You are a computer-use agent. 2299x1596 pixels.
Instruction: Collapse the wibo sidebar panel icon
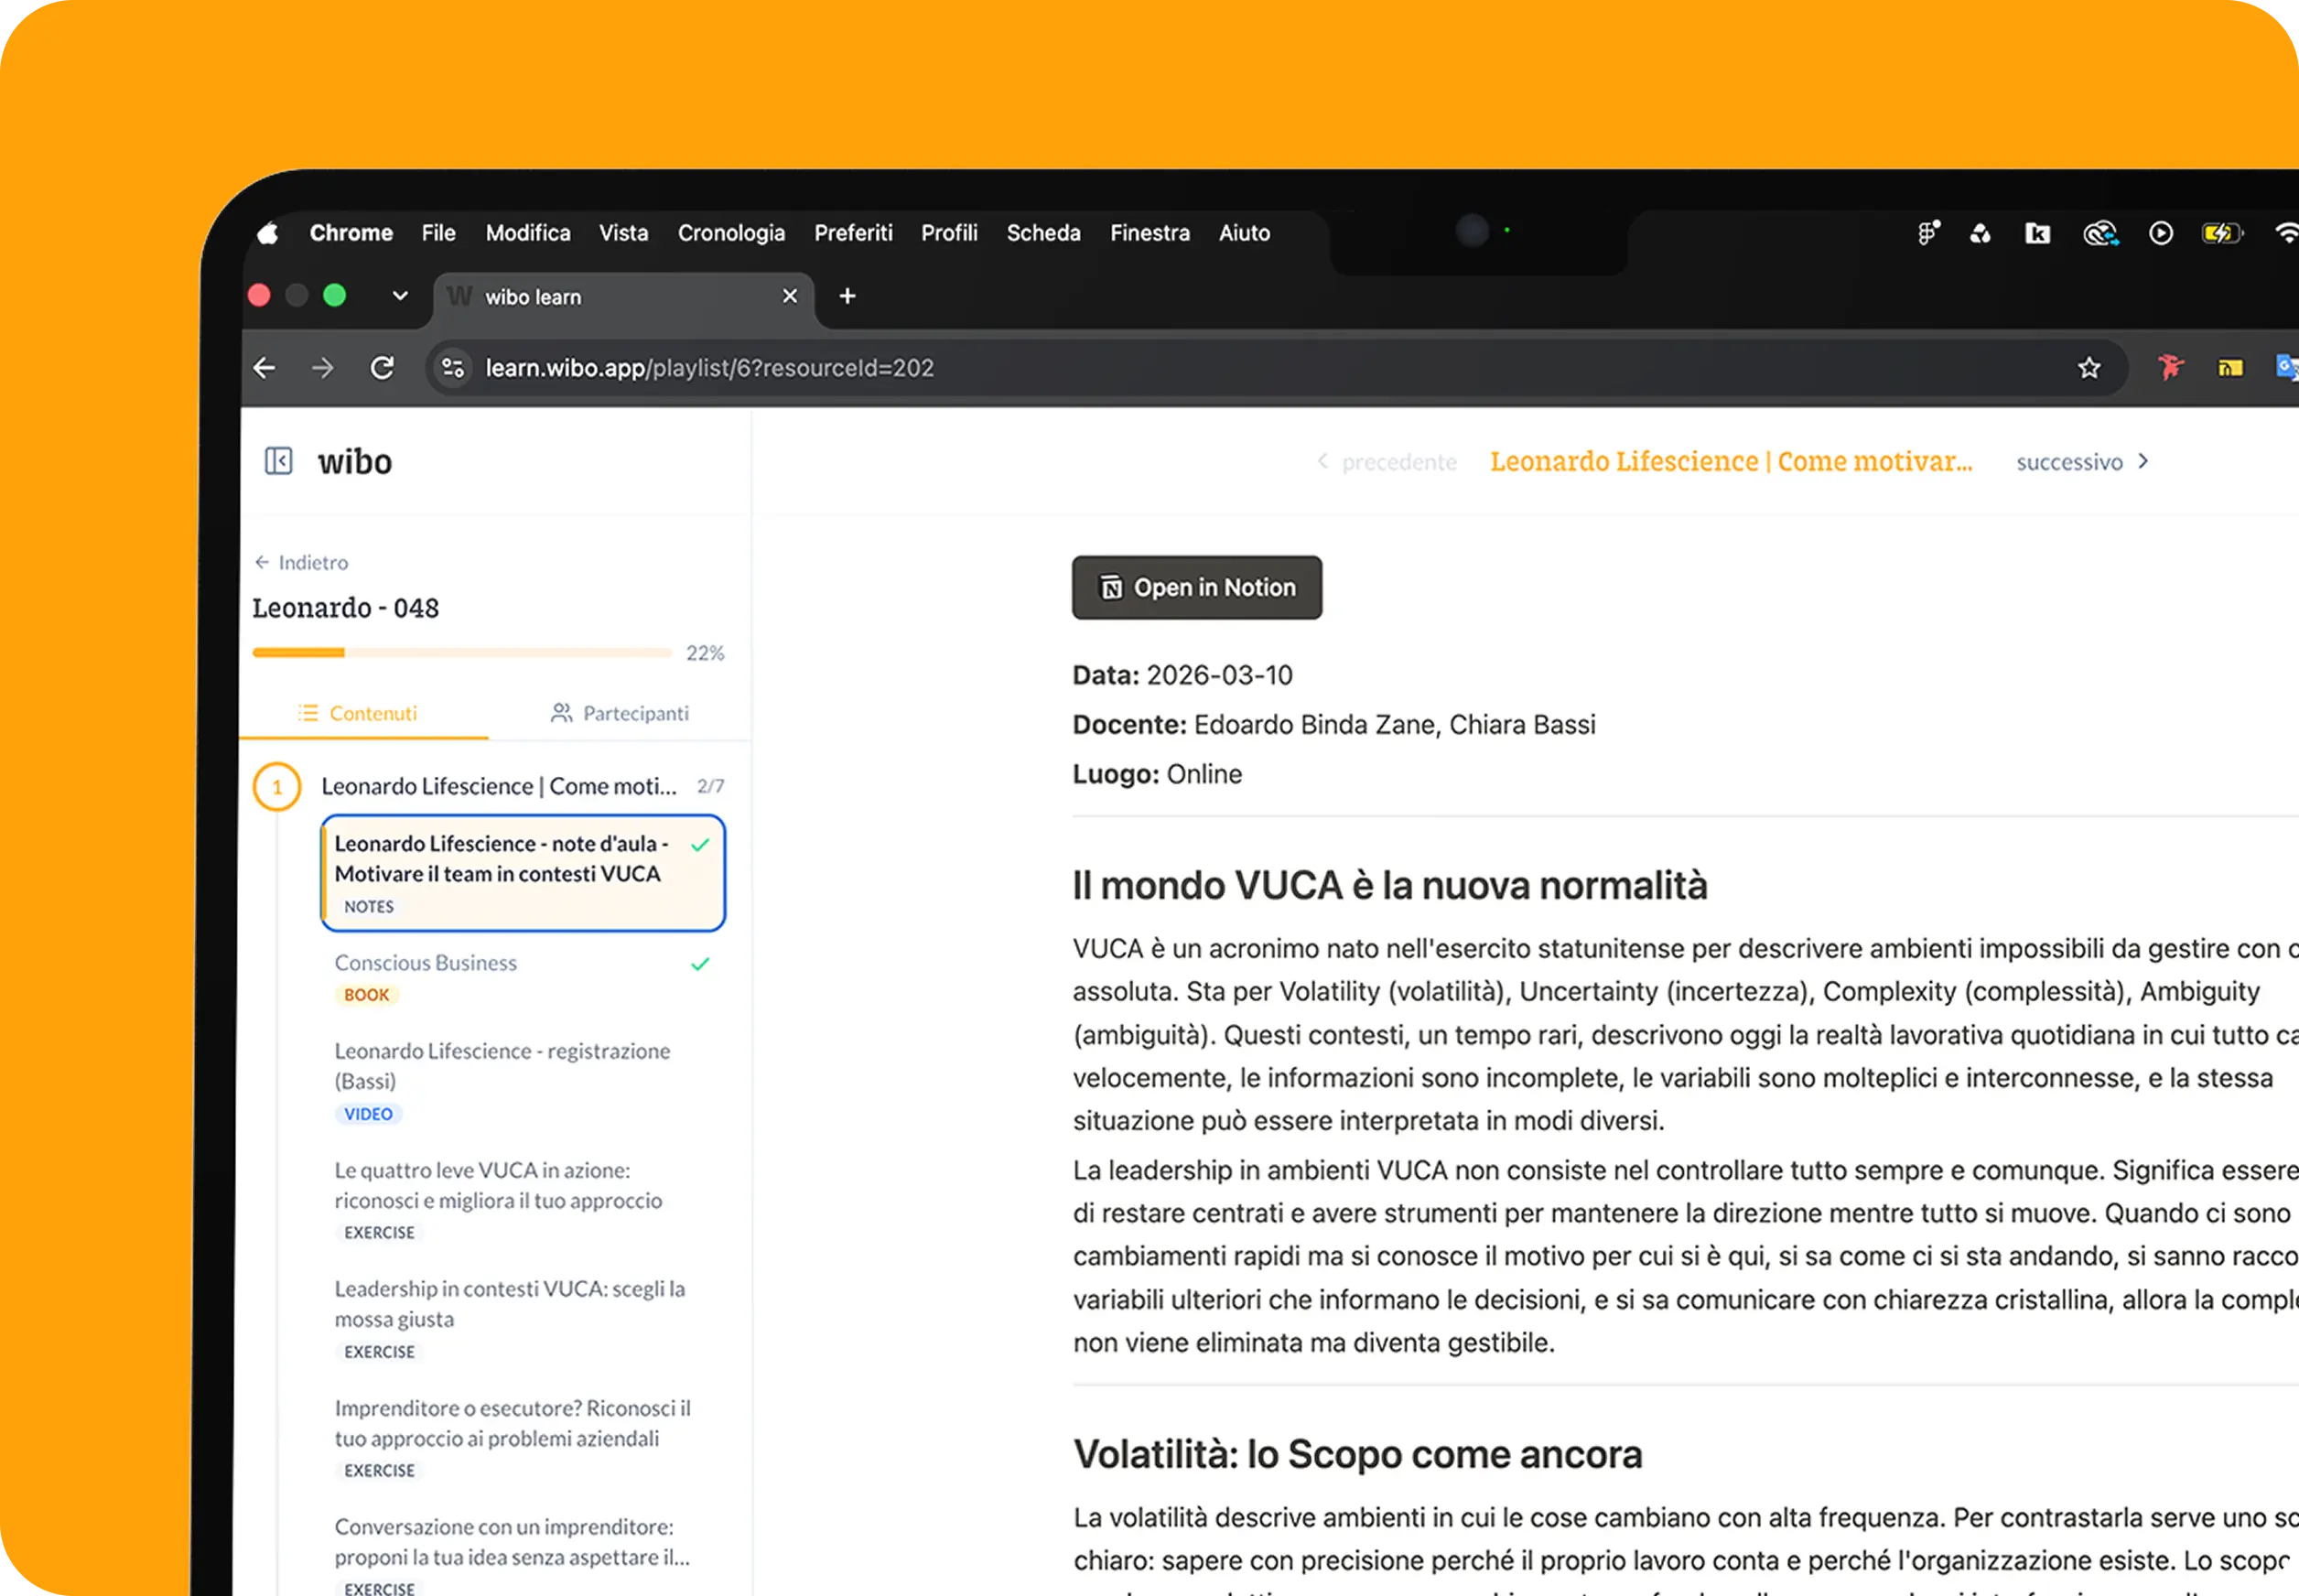coord(278,461)
